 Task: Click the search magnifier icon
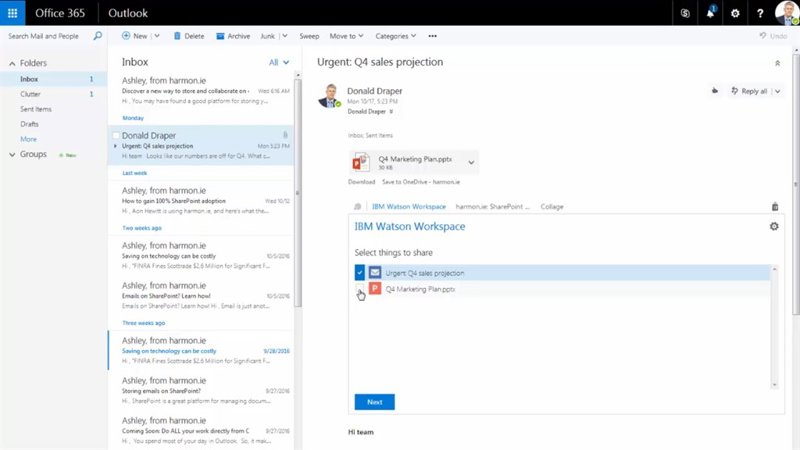coord(97,36)
